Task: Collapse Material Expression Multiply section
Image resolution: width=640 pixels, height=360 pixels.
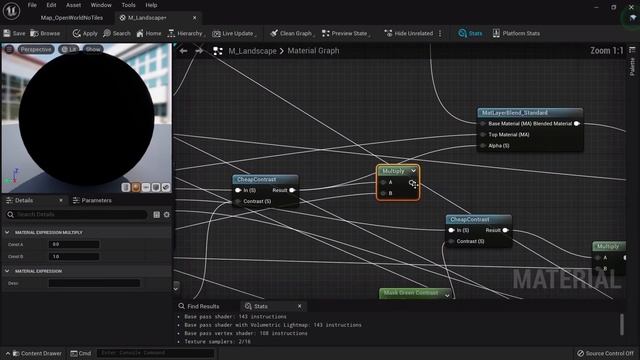Action: point(7,232)
